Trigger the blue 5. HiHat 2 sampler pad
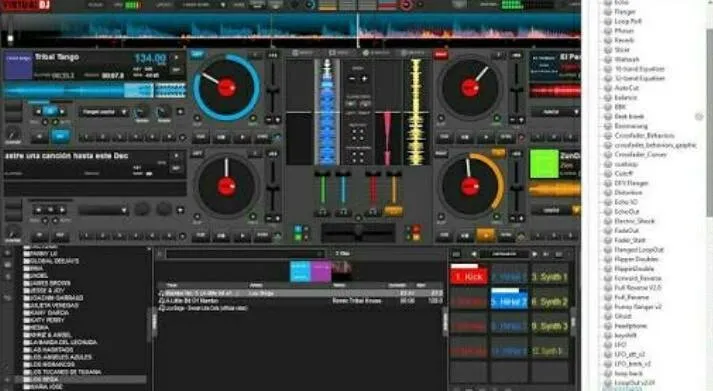The image size is (713, 391). [x=509, y=302]
